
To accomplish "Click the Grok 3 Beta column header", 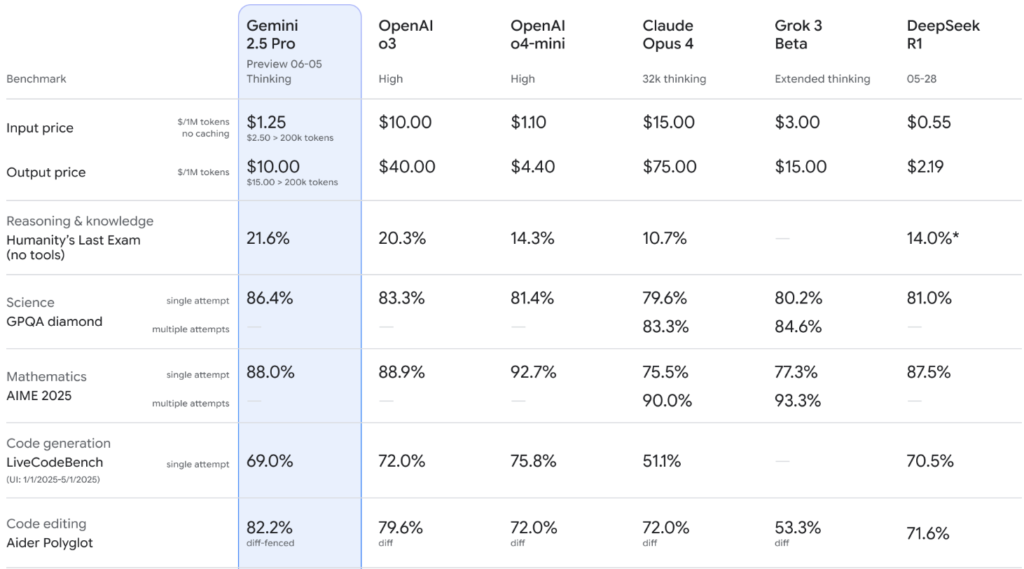I will pyautogui.click(x=798, y=35).
